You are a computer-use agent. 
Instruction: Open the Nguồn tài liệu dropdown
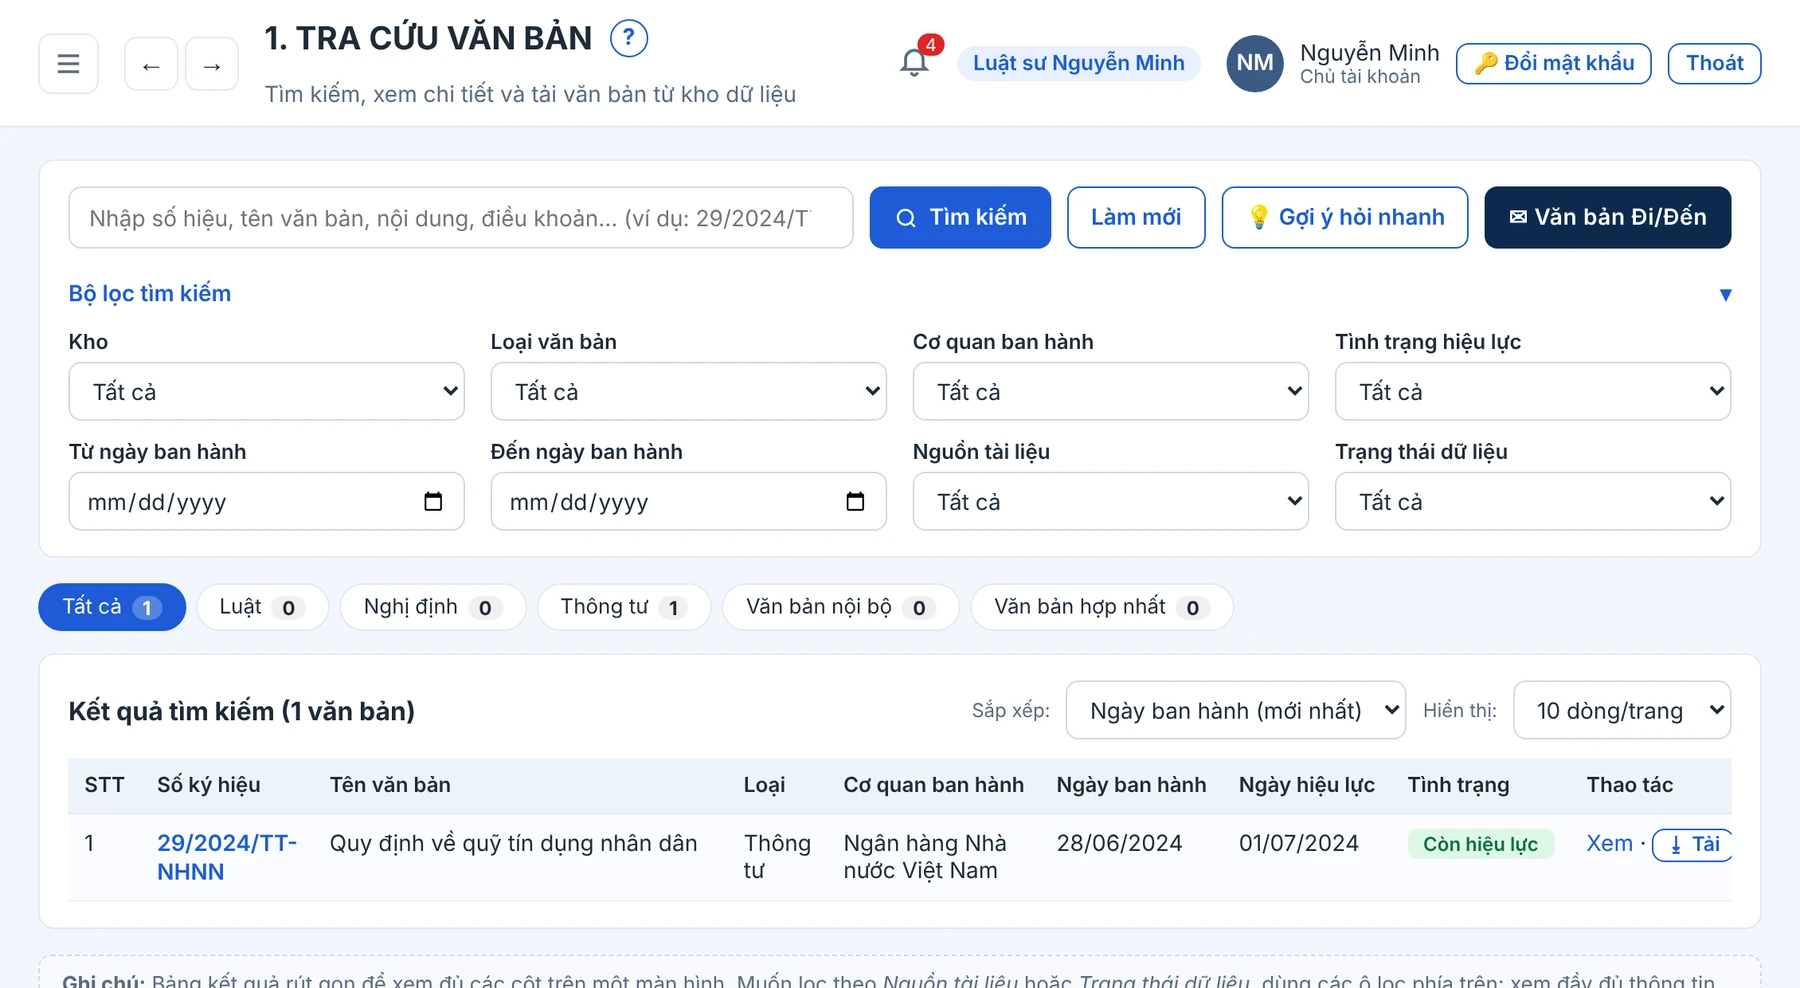point(1111,501)
